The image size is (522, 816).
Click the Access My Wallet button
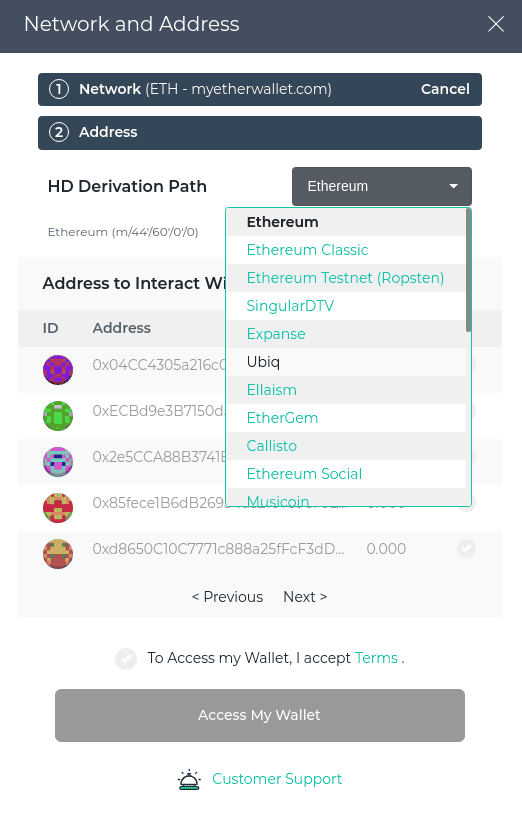(260, 715)
